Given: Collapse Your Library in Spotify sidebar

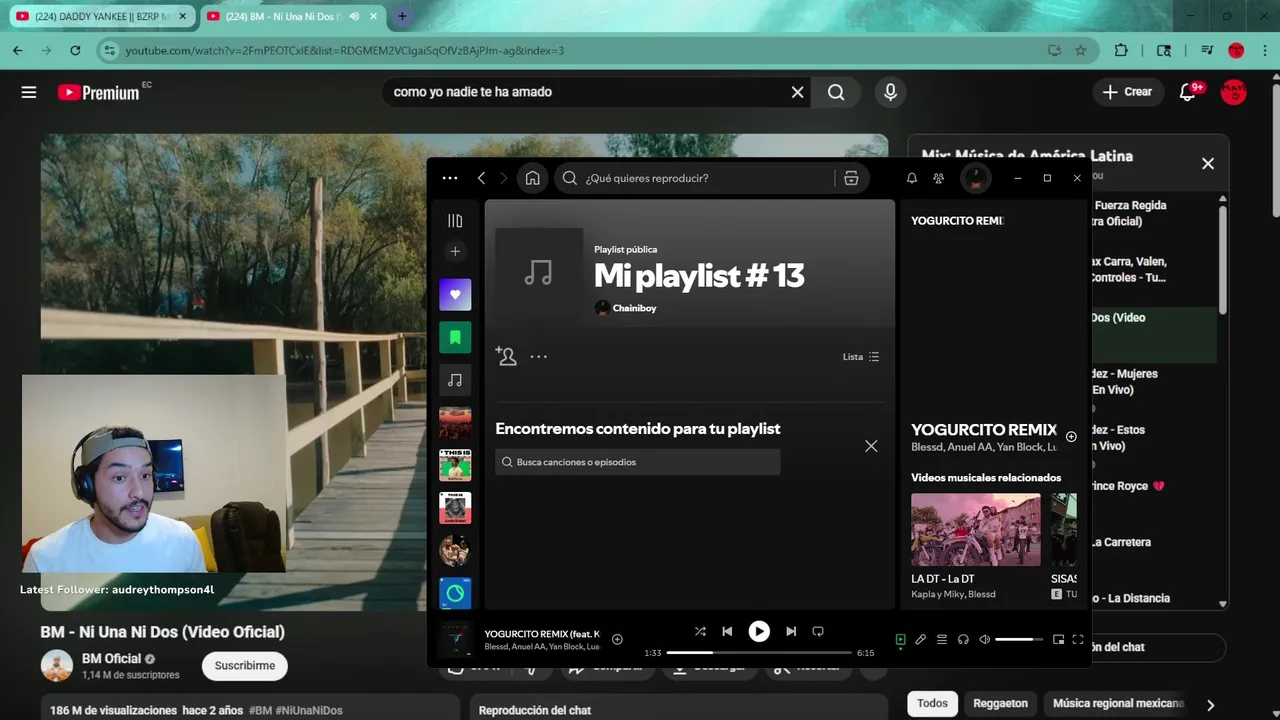Looking at the screenshot, I should pos(455,221).
